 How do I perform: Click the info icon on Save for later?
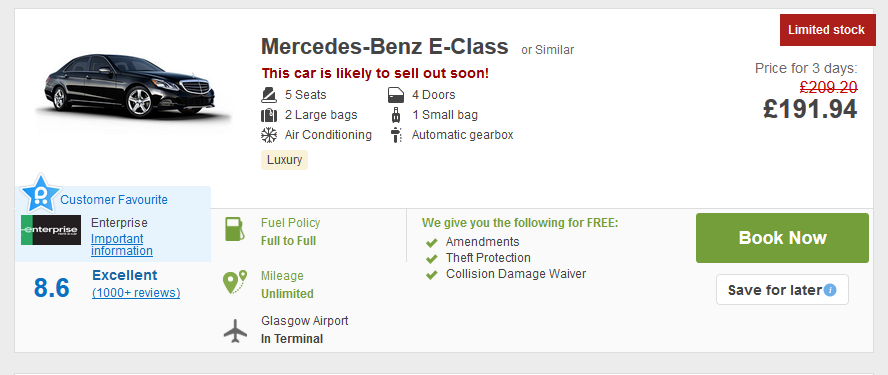830,290
